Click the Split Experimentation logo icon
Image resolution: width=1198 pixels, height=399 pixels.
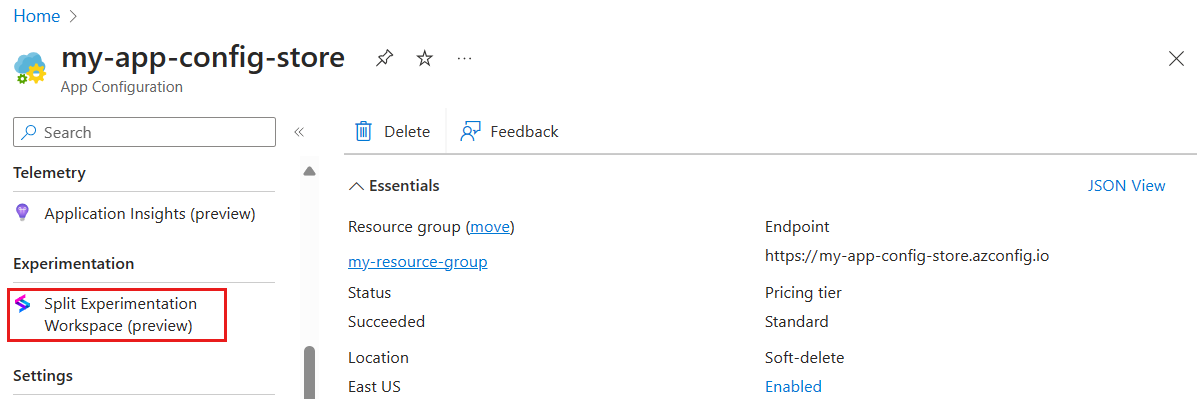point(23,304)
